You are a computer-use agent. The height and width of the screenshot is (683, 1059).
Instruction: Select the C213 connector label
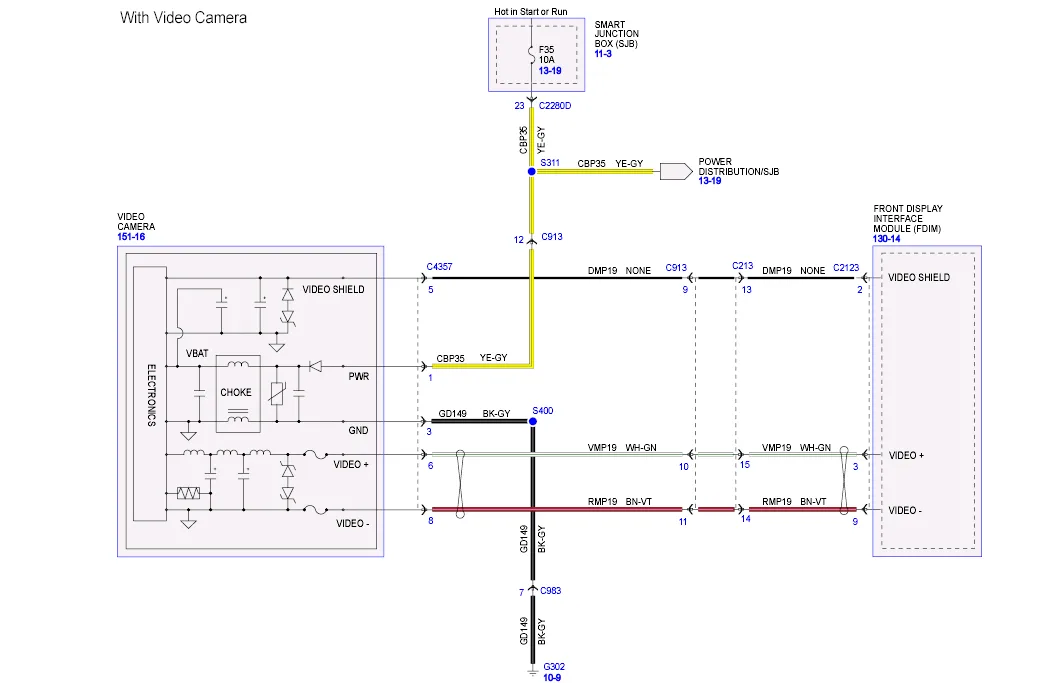[742, 266]
